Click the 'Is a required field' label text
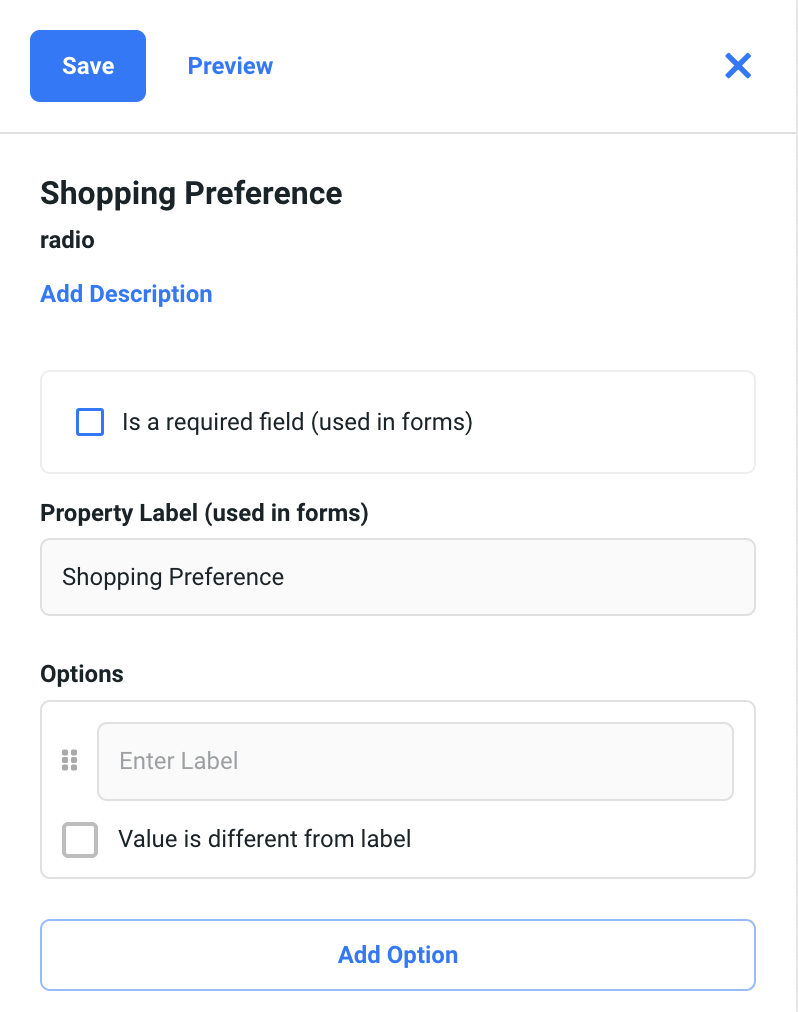Image resolution: width=798 pixels, height=1012 pixels. pos(297,422)
